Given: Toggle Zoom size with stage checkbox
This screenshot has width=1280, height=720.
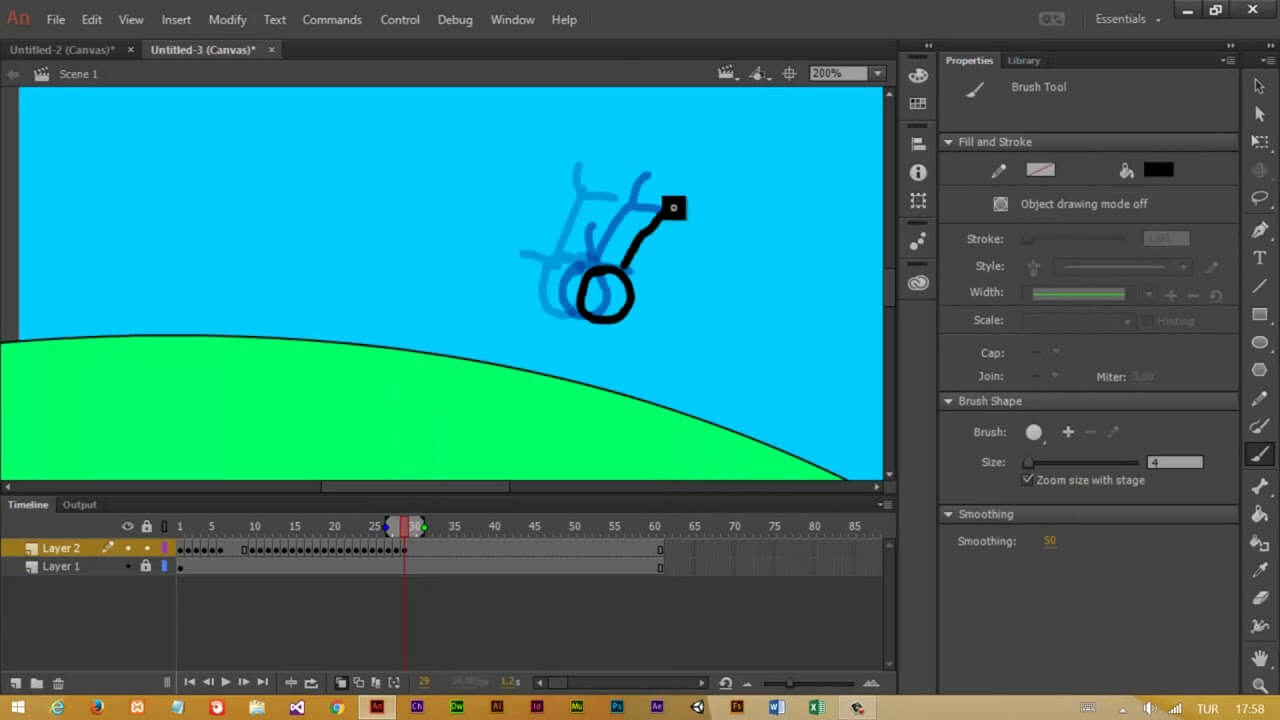Looking at the screenshot, I should (1028, 480).
